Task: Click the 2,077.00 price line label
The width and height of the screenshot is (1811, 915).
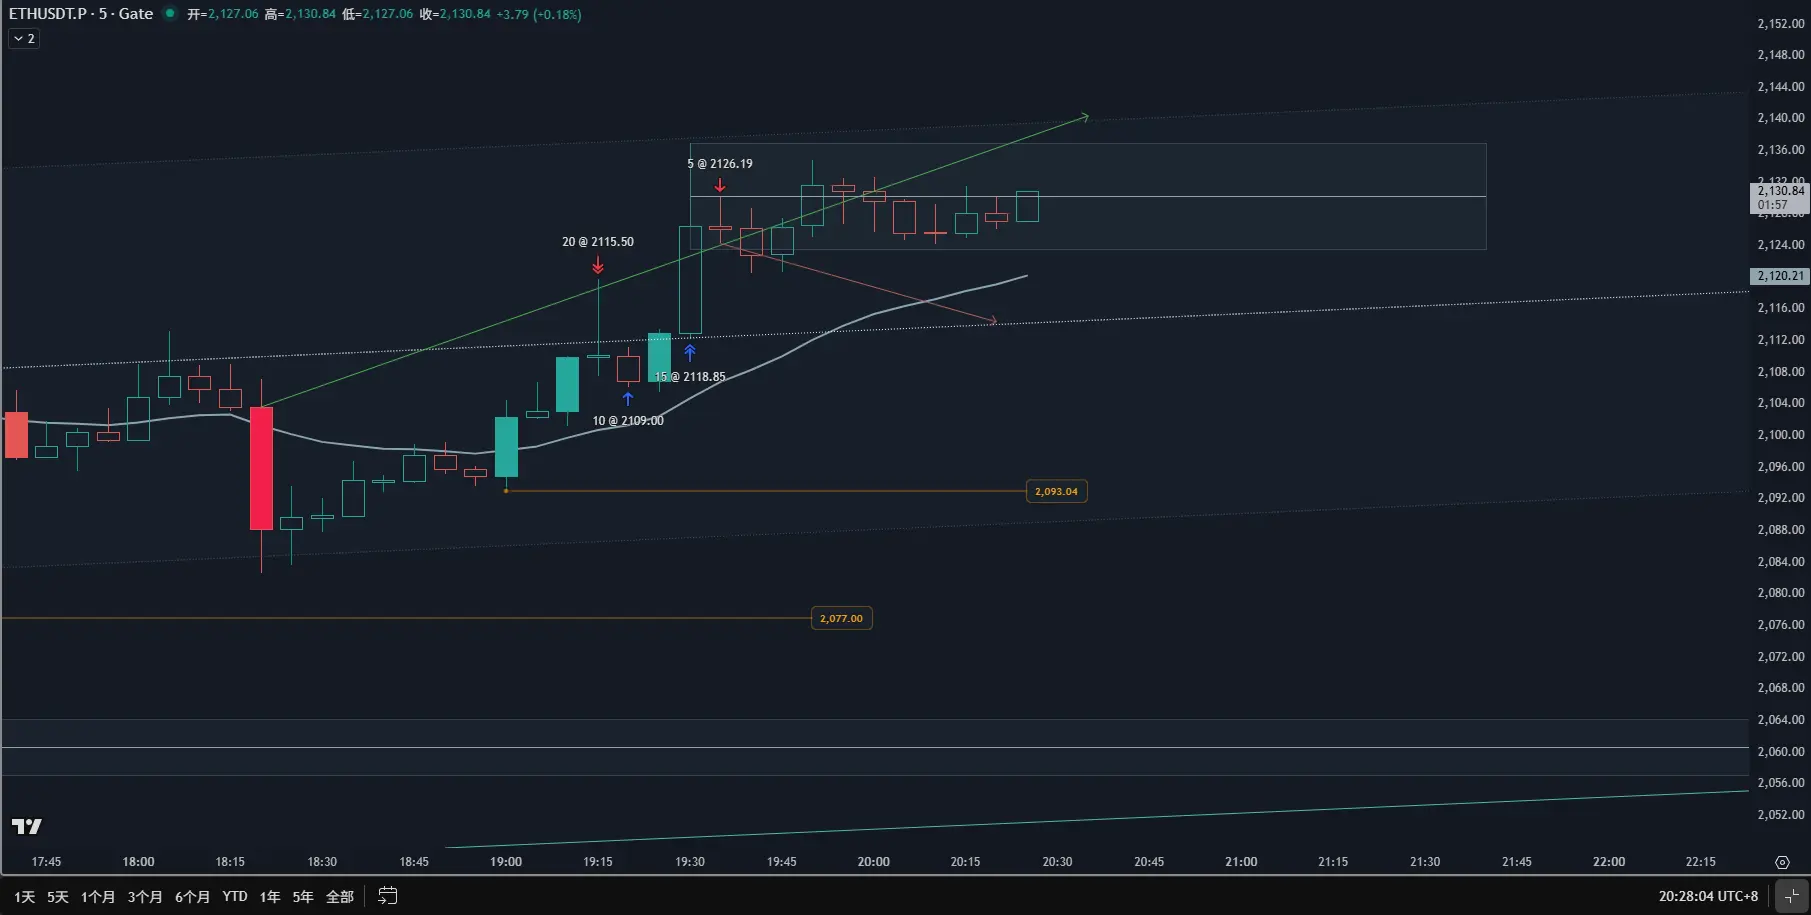Action: click(841, 618)
